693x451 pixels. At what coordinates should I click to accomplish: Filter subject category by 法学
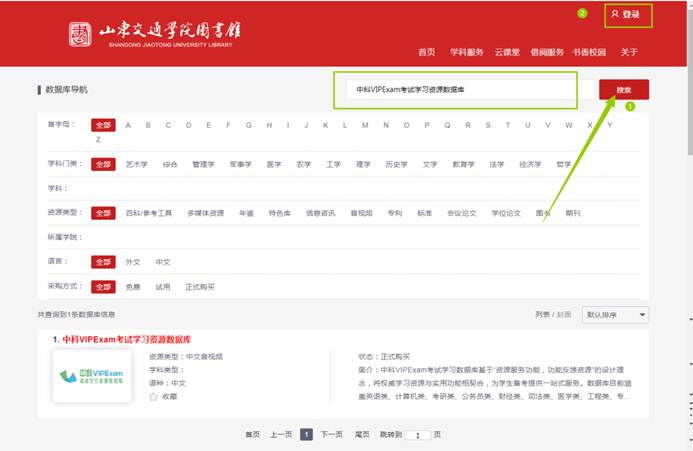tap(497, 164)
